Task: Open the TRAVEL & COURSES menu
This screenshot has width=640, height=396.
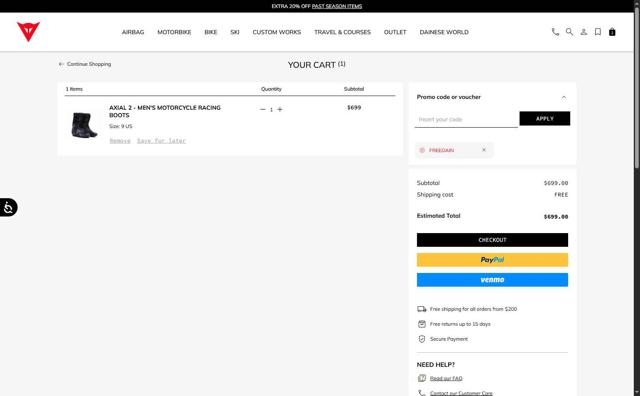Action: pyautogui.click(x=342, y=32)
